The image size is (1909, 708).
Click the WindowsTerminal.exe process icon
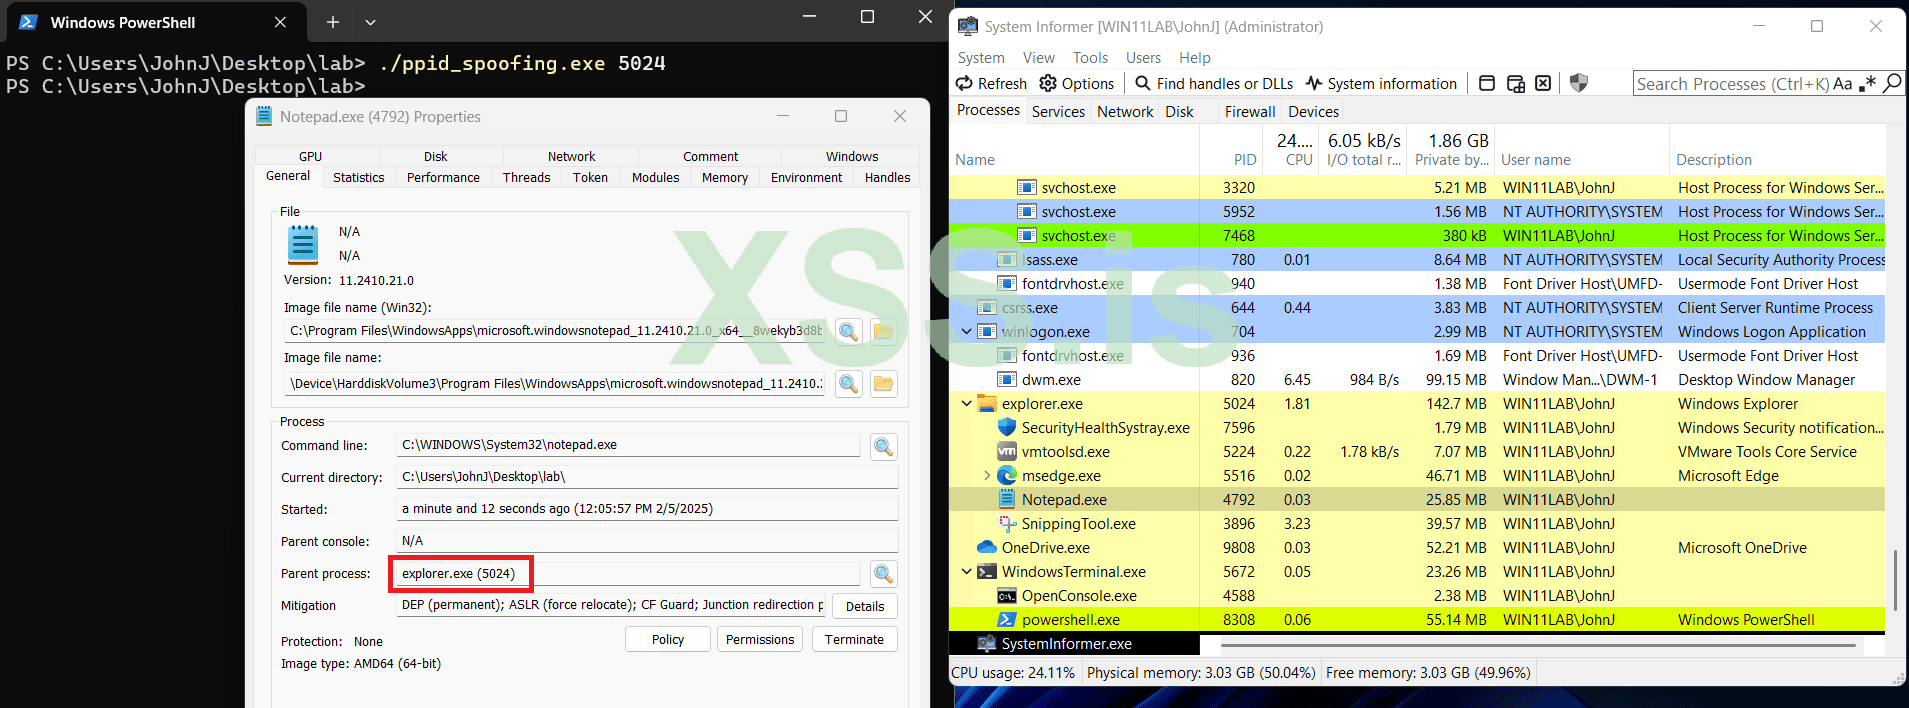(987, 571)
